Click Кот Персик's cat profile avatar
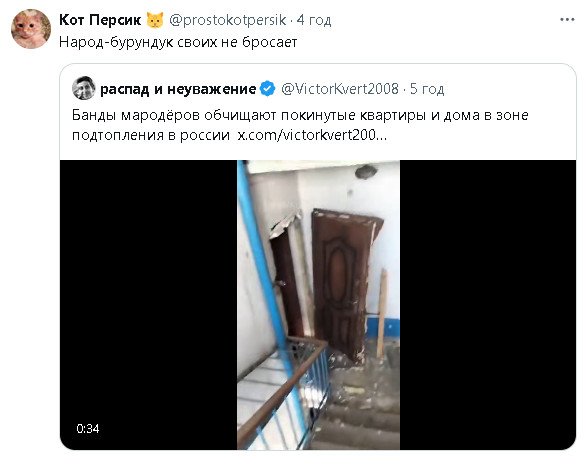 click(31, 29)
